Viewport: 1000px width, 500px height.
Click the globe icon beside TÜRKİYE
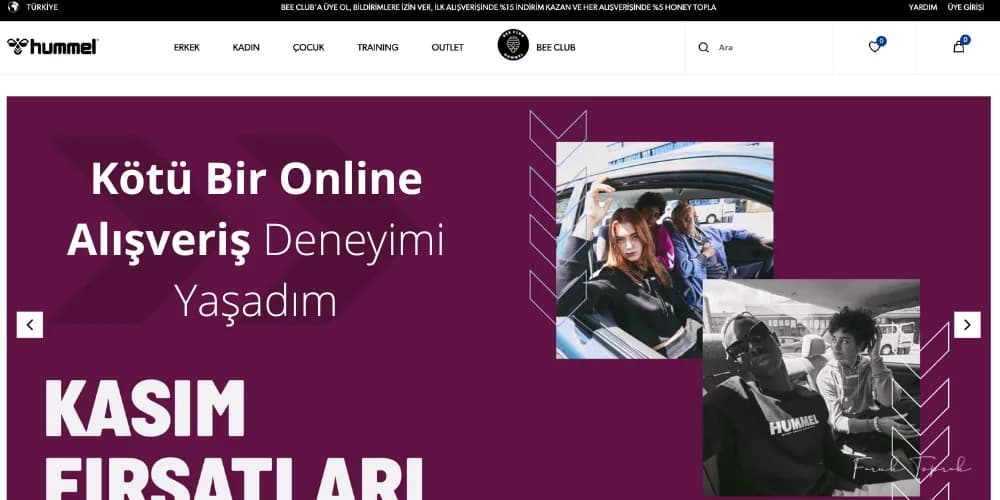pos(13,7)
